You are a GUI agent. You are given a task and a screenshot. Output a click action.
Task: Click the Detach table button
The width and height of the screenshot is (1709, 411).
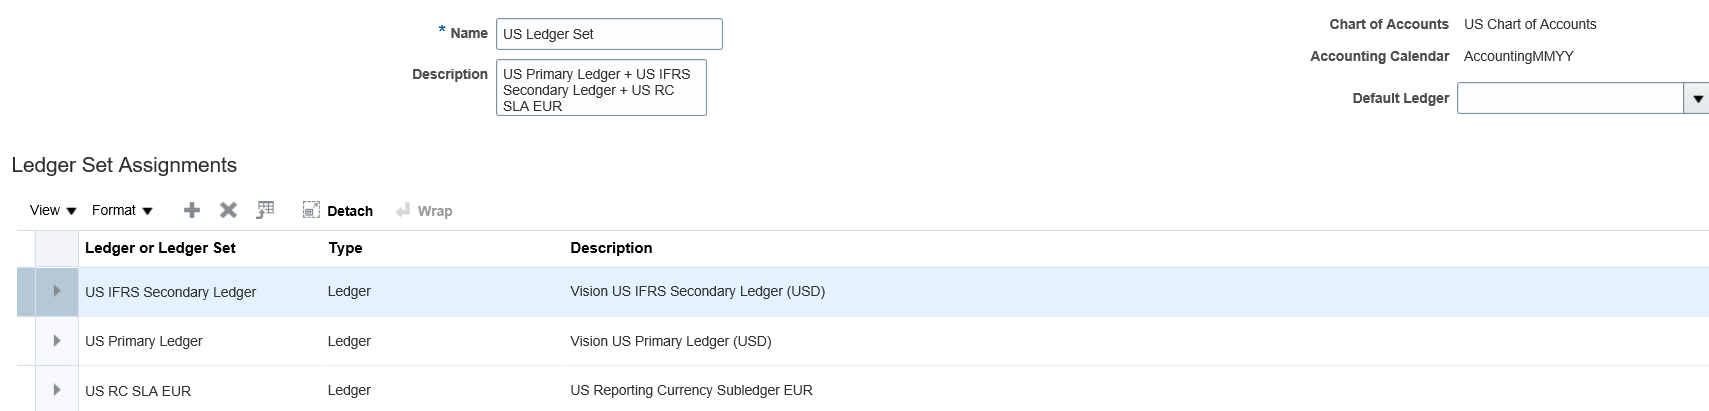338,211
